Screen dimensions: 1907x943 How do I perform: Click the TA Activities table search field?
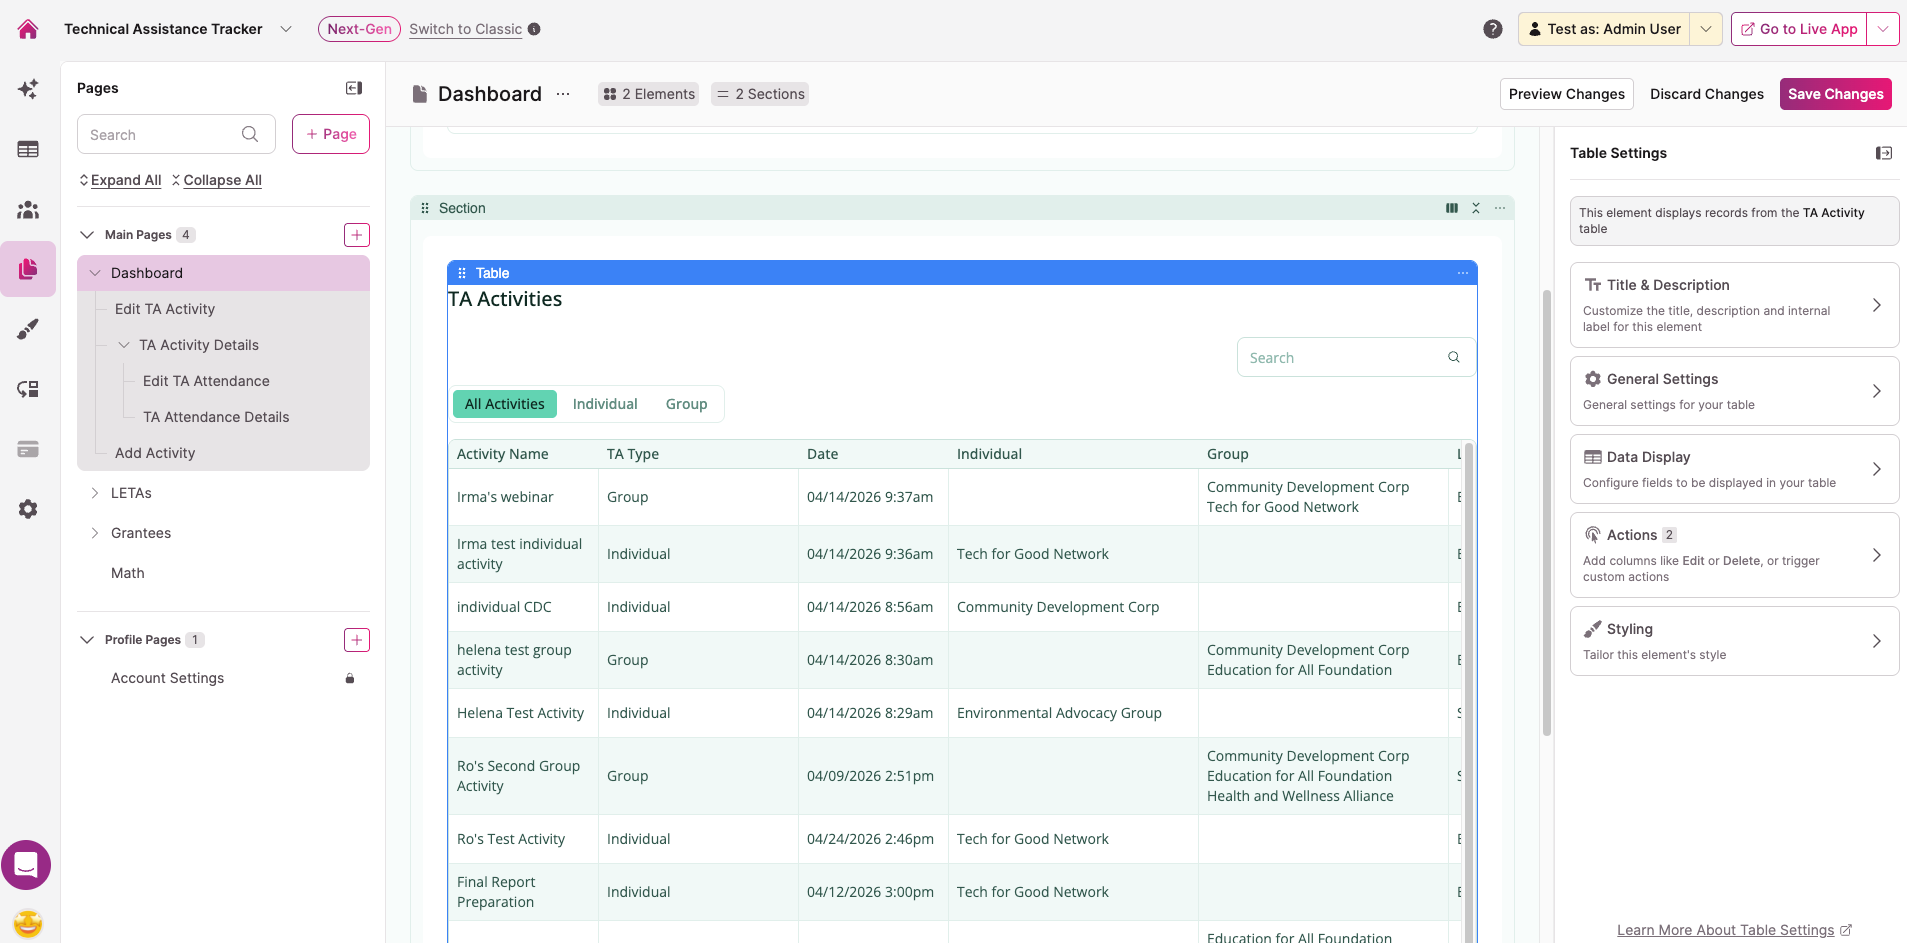pyautogui.click(x=1356, y=357)
